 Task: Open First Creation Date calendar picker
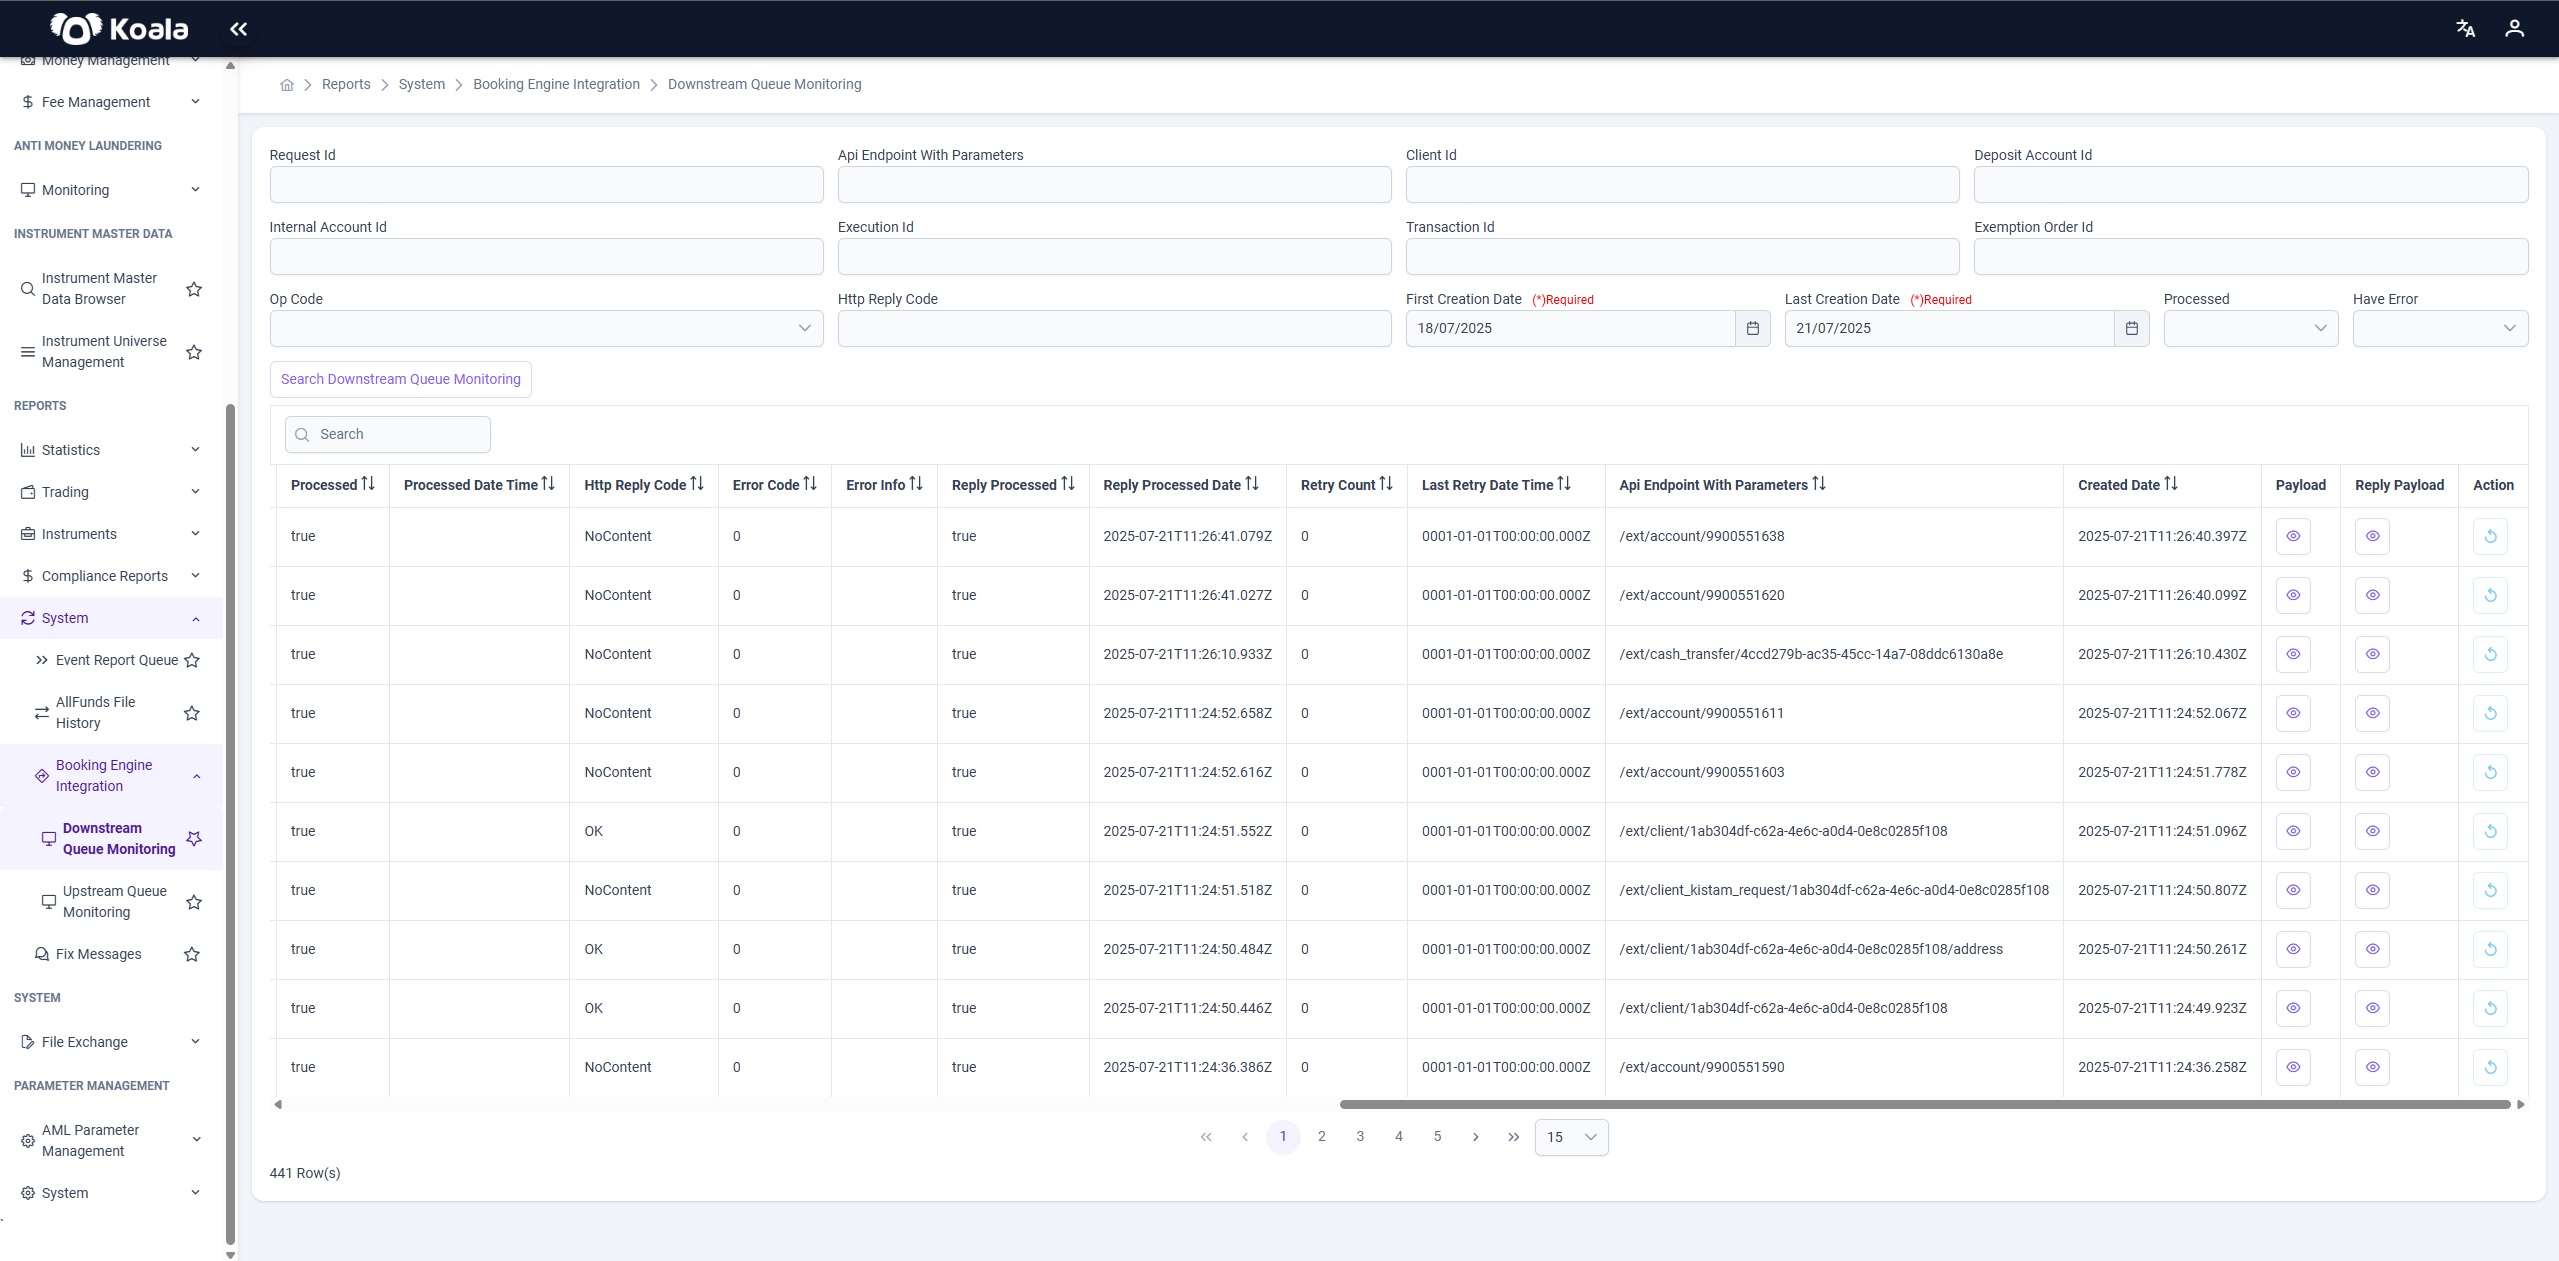(x=1752, y=328)
